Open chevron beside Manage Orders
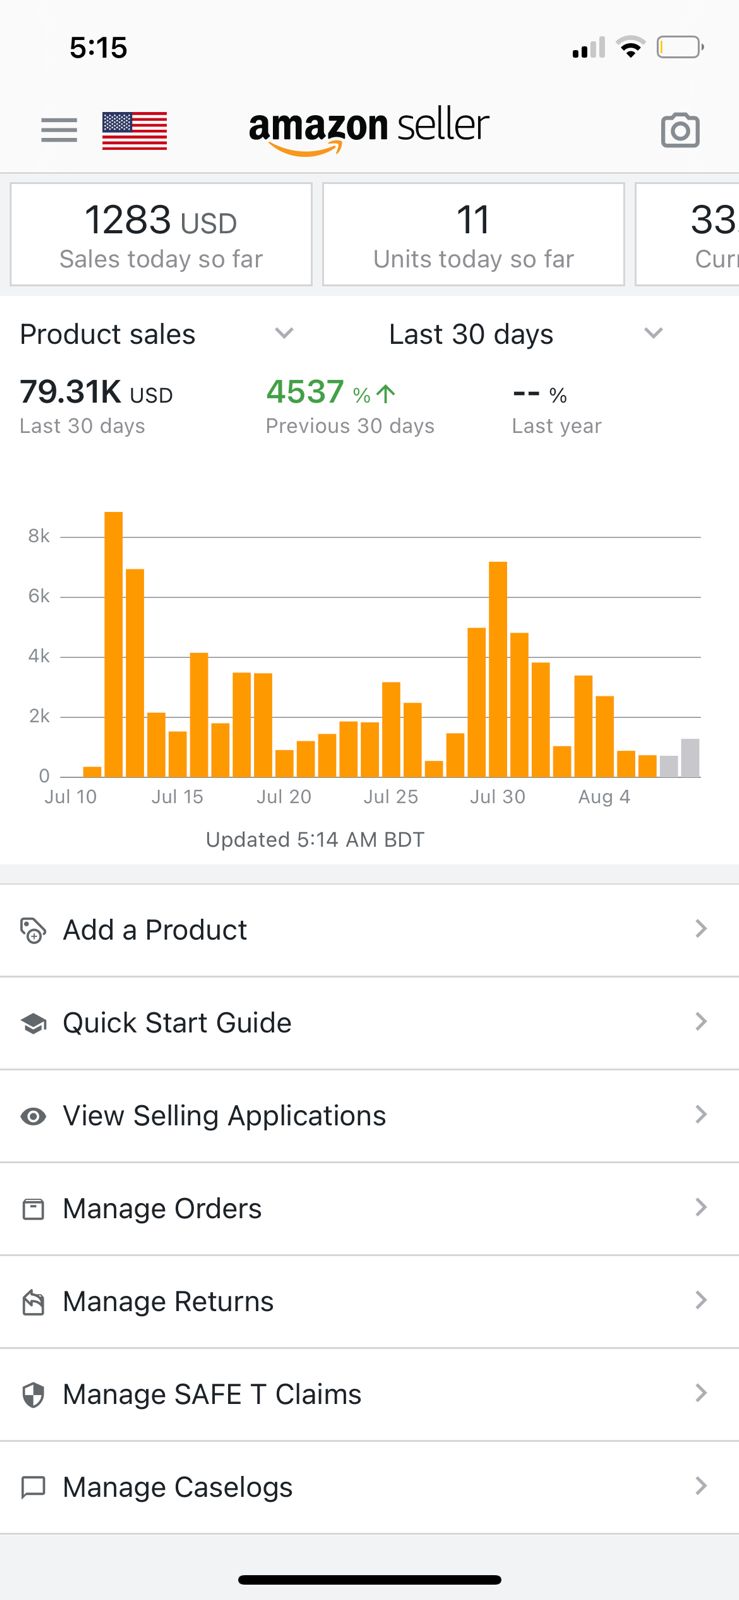 pos(701,1208)
